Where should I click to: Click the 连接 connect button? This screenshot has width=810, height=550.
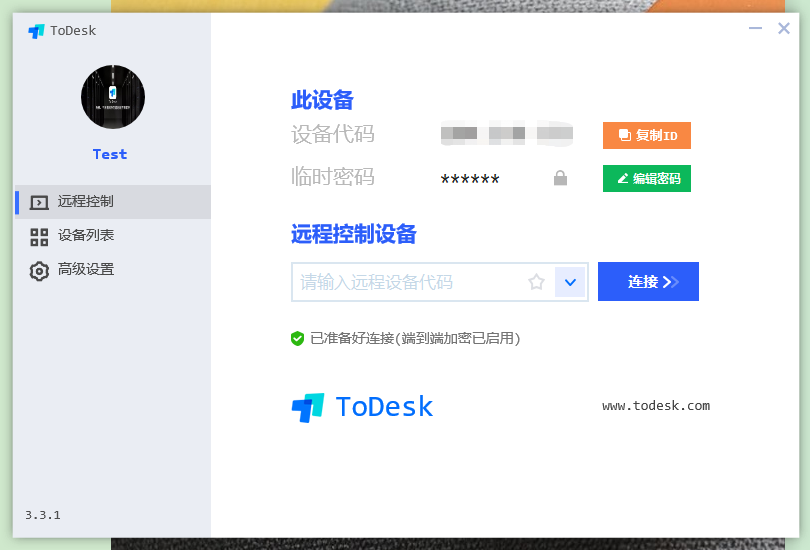[648, 281]
